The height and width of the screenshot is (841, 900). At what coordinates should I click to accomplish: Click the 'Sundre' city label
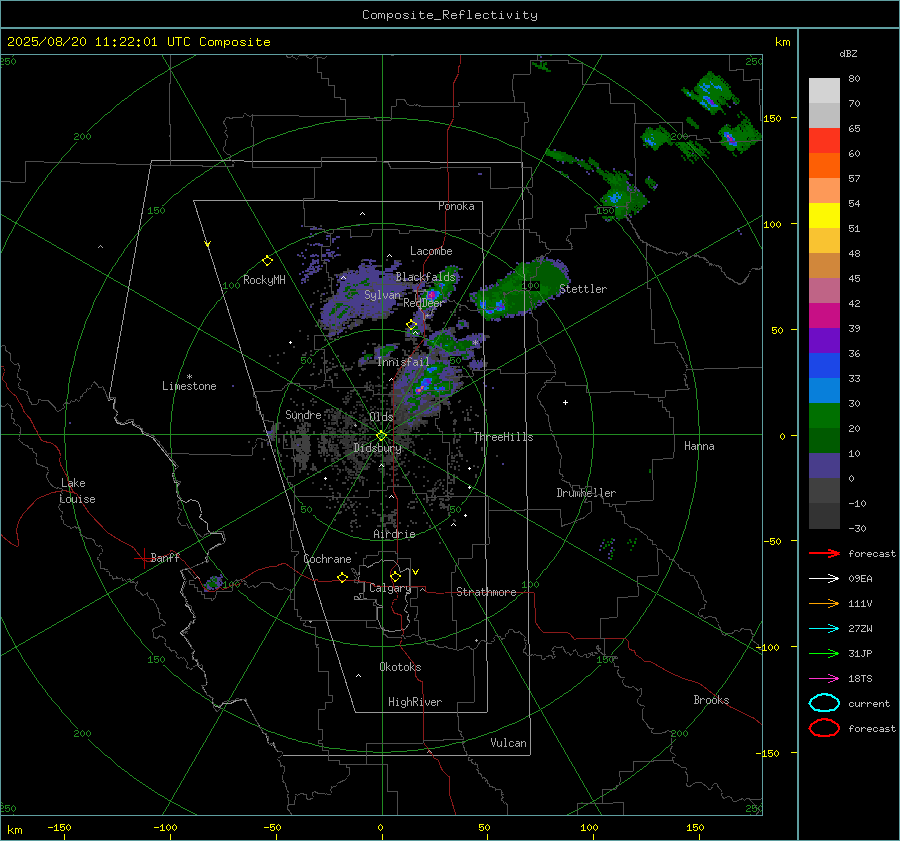303,415
